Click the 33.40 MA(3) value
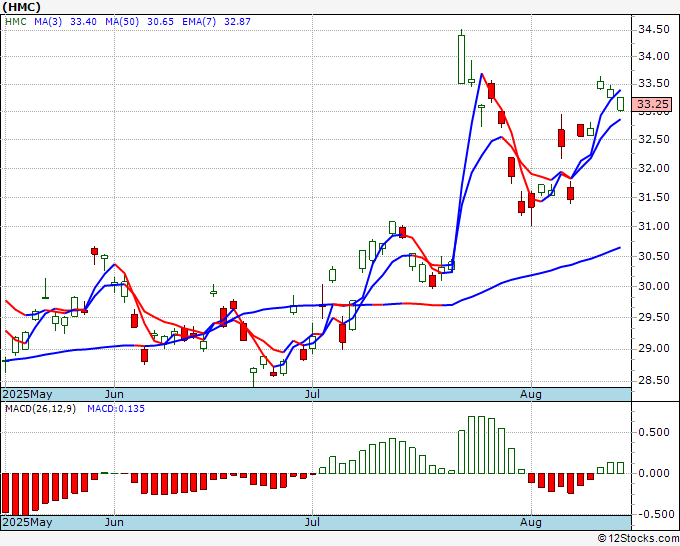Image resolution: width=680 pixels, height=546 pixels. [x=83, y=22]
